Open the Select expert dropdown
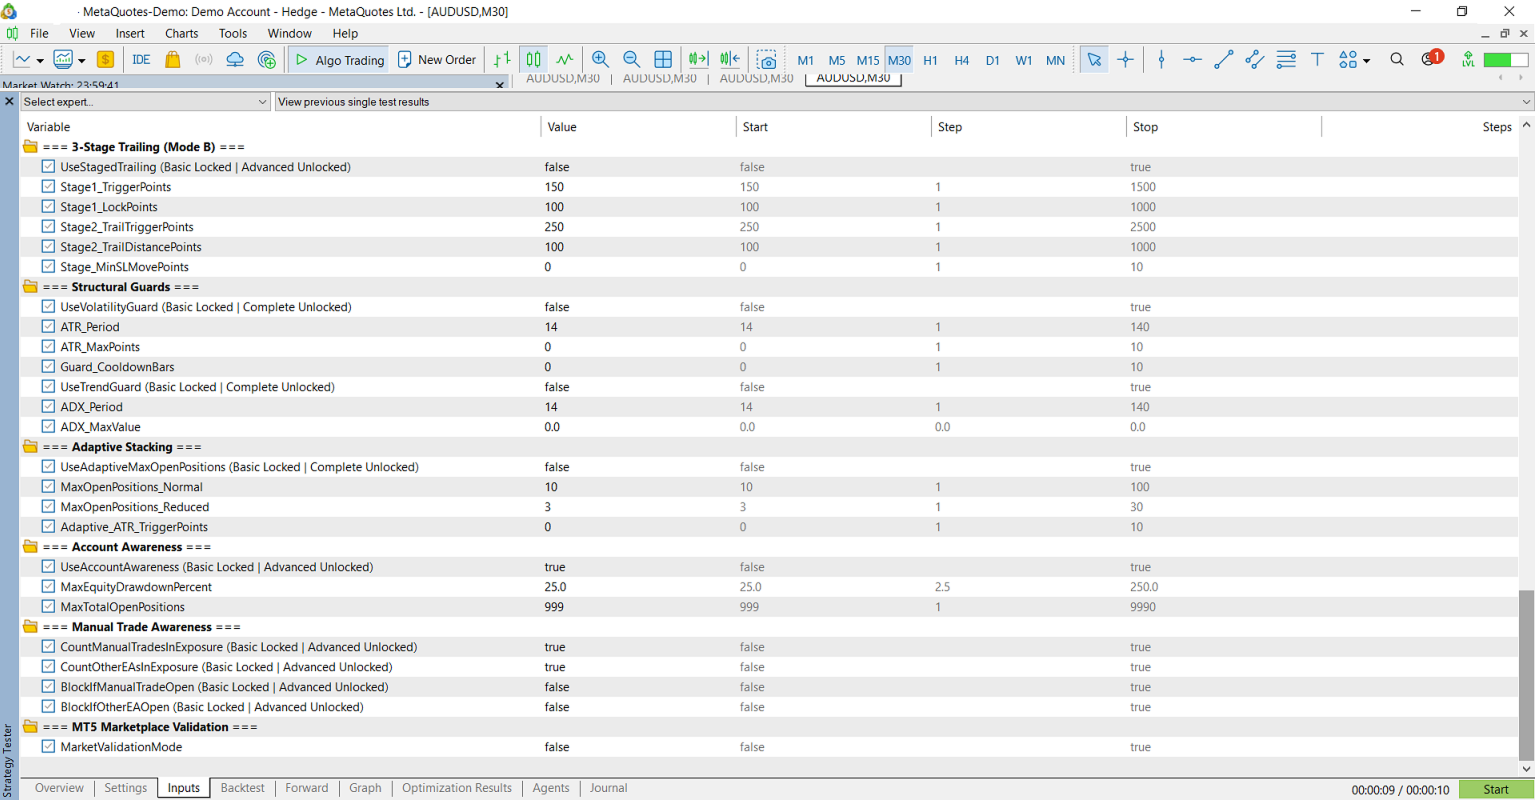Image resolution: width=1535 pixels, height=800 pixels. [x=145, y=102]
